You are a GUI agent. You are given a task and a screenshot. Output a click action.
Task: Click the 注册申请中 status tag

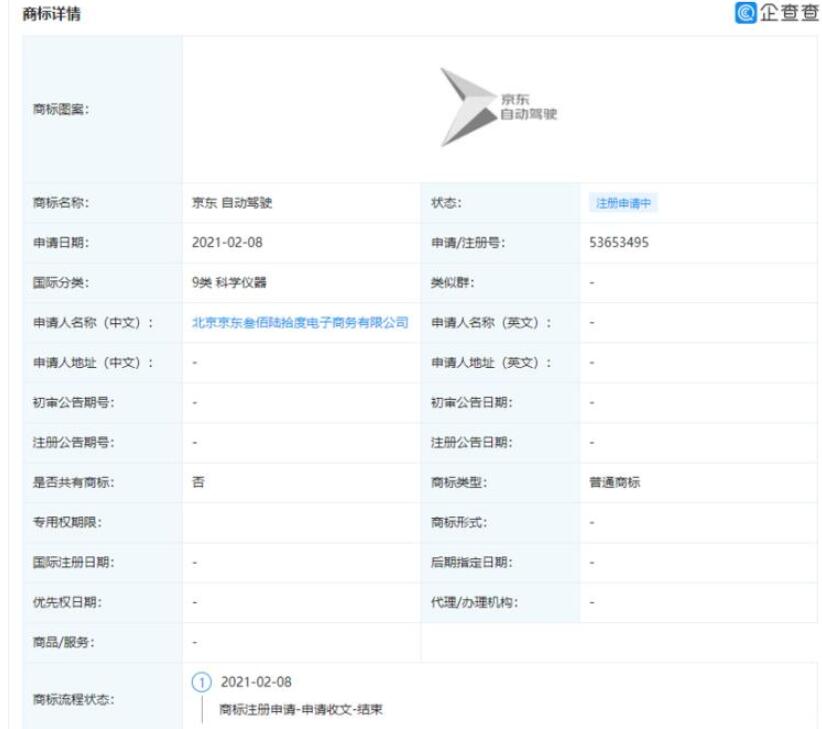623,203
